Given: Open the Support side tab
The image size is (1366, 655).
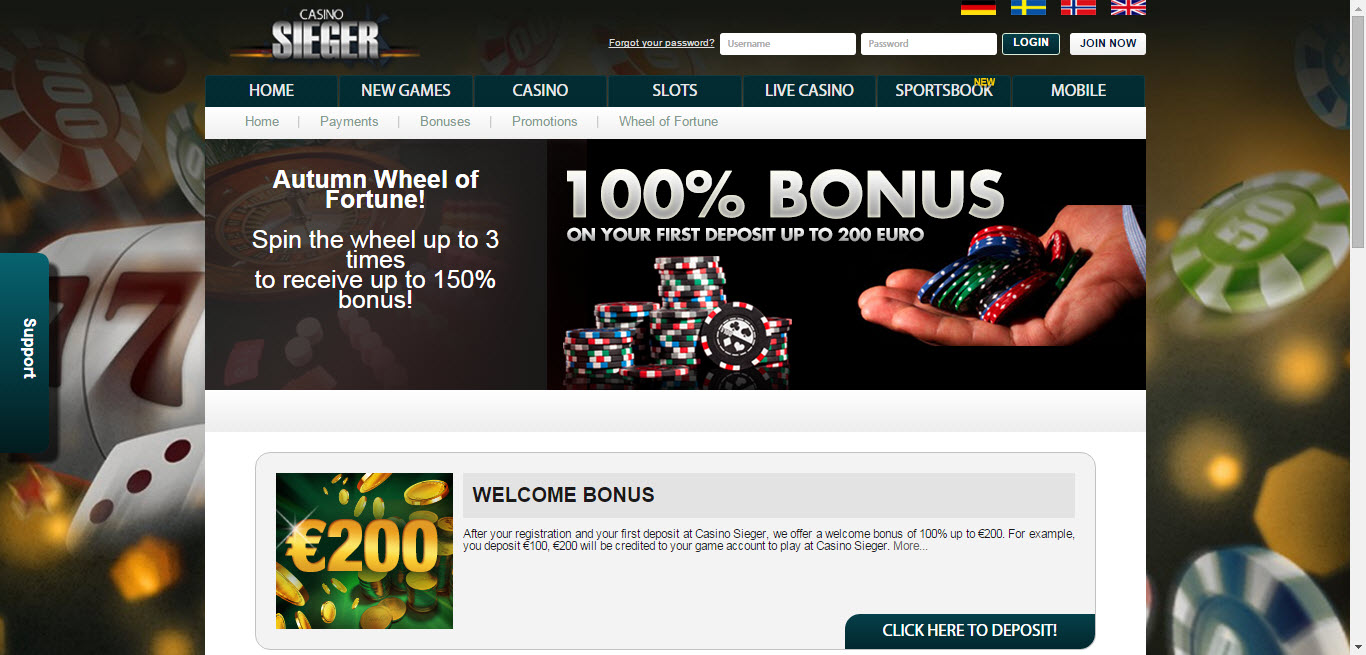Looking at the screenshot, I should pyautogui.click(x=25, y=350).
